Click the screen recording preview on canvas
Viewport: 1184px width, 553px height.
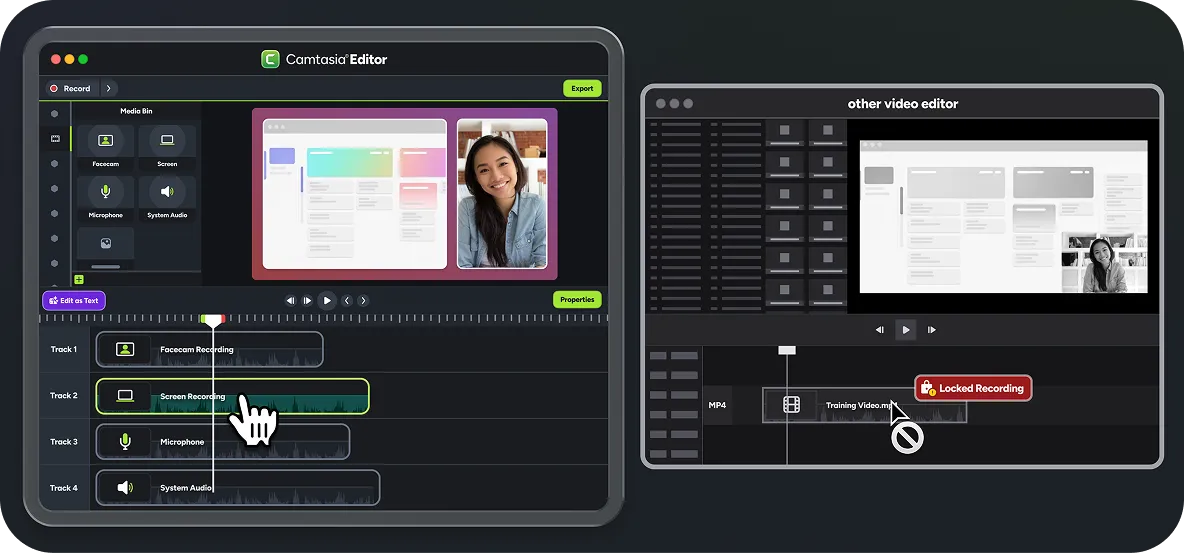coord(354,193)
